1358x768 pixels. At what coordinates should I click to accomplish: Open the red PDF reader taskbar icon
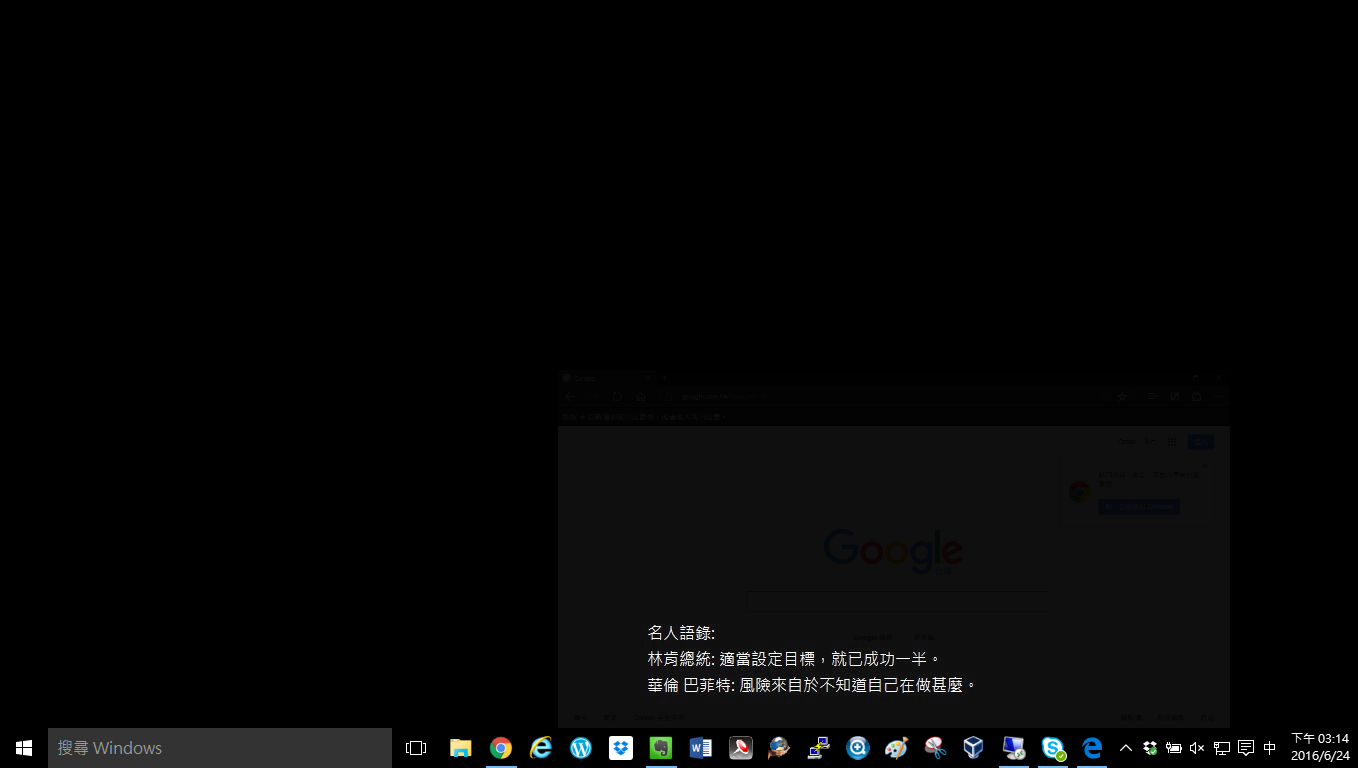[740, 748]
